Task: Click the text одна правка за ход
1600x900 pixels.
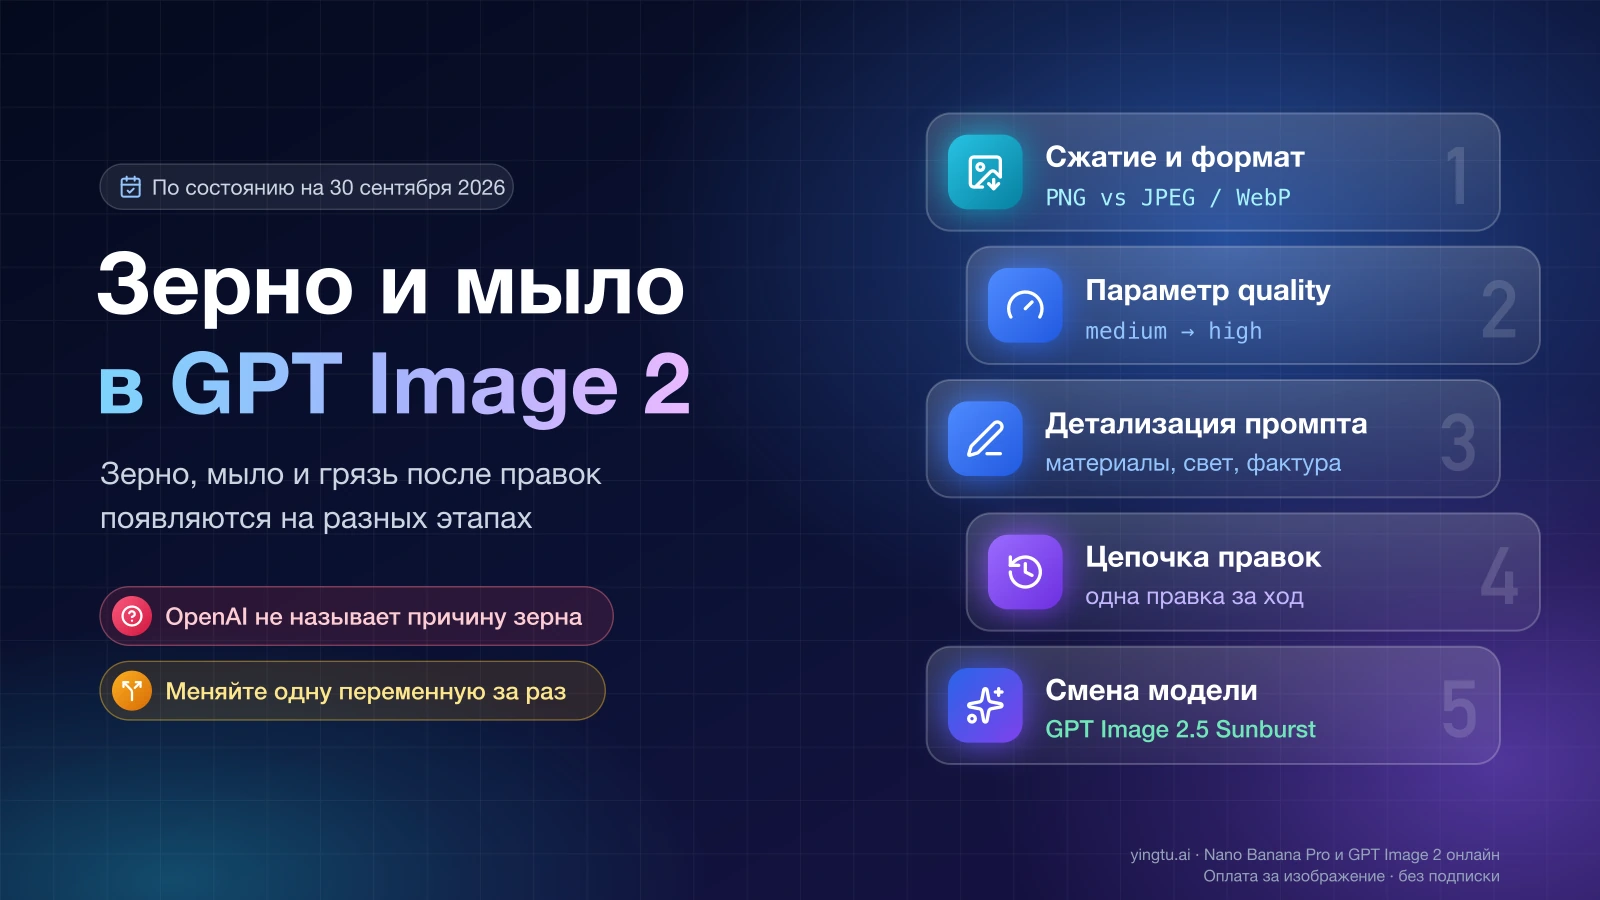Action: pyautogui.click(x=1194, y=596)
